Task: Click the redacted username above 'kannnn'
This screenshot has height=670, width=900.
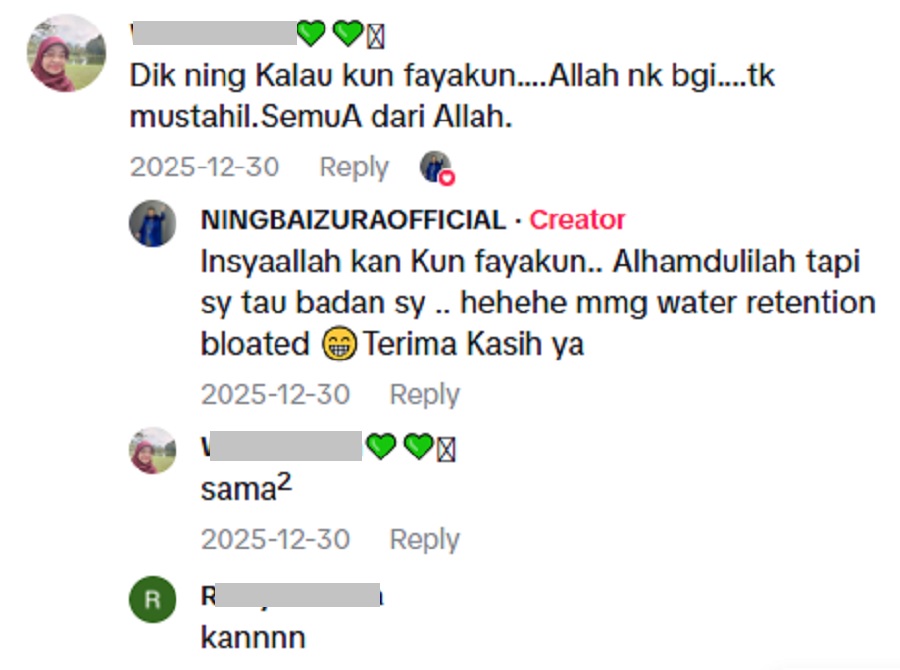Action: point(291,597)
